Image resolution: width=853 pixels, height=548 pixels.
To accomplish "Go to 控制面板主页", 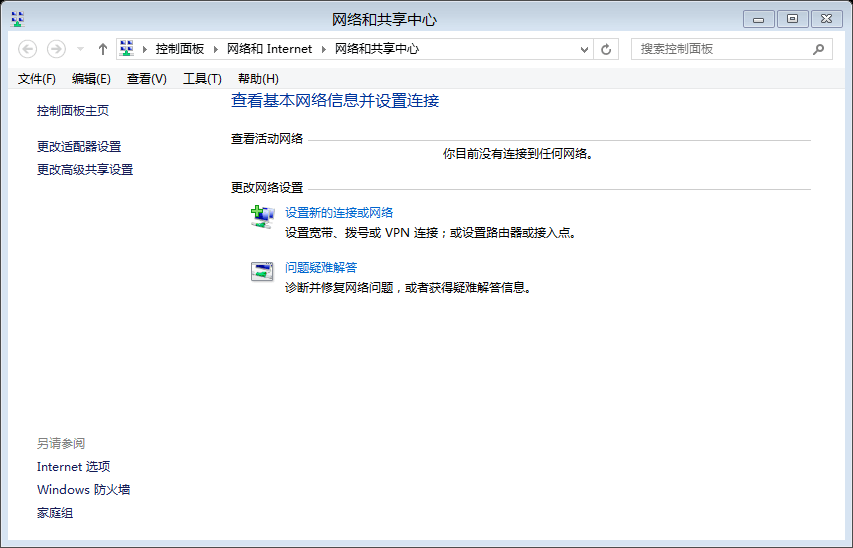I will tap(73, 111).
